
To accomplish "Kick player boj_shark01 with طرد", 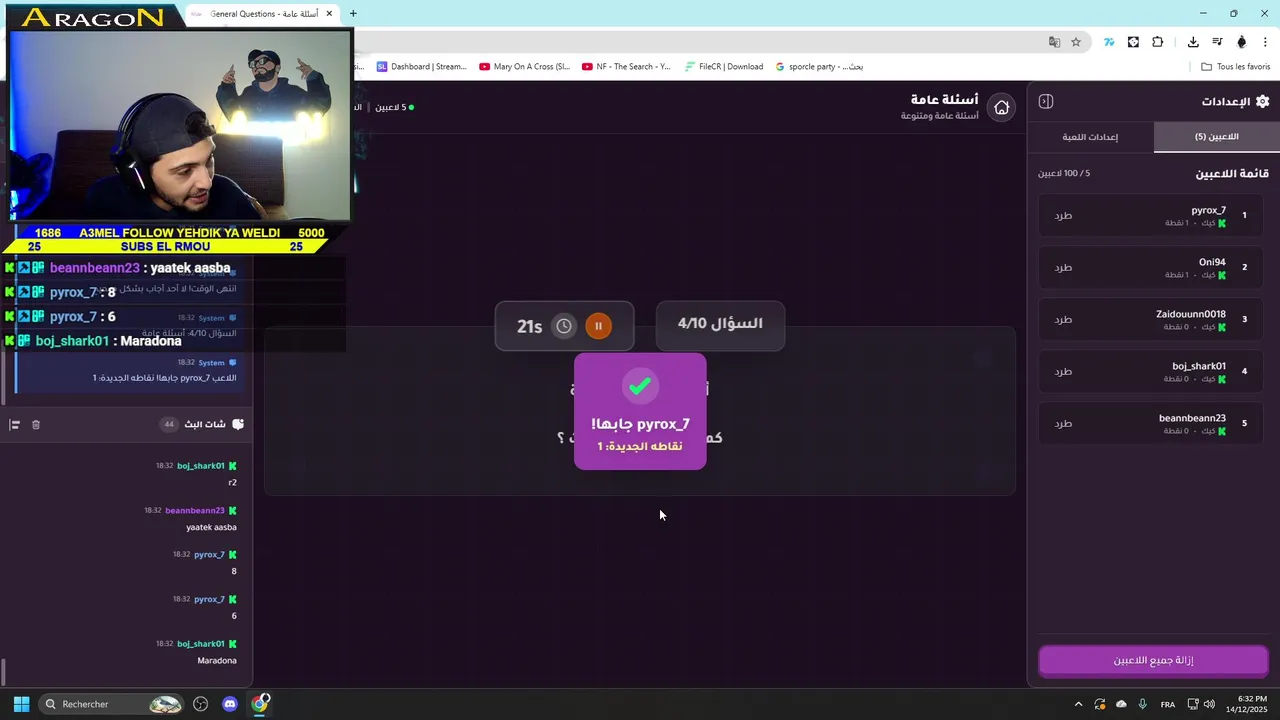I will click(x=1063, y=371).
